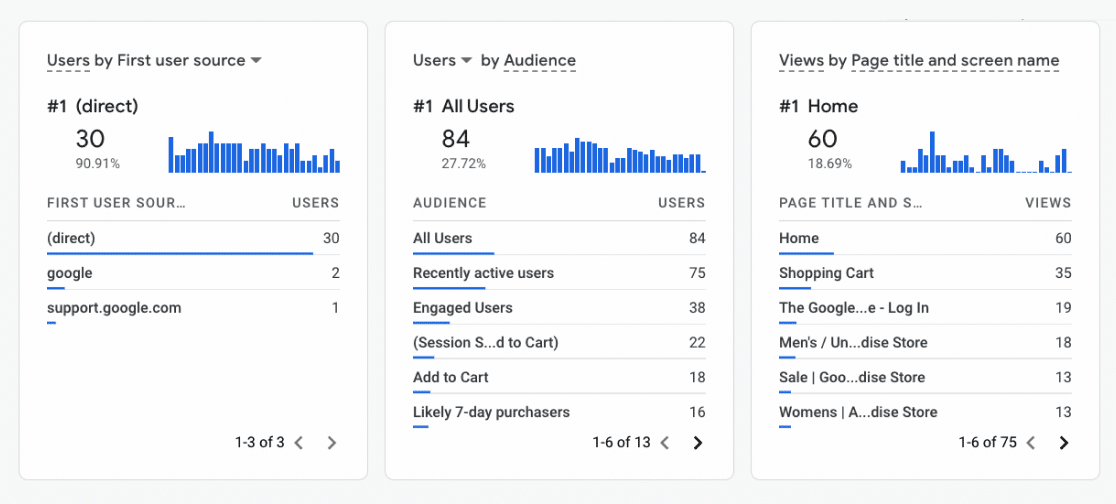
Task: Click the Audience dimension label
Action: point(540,61)
